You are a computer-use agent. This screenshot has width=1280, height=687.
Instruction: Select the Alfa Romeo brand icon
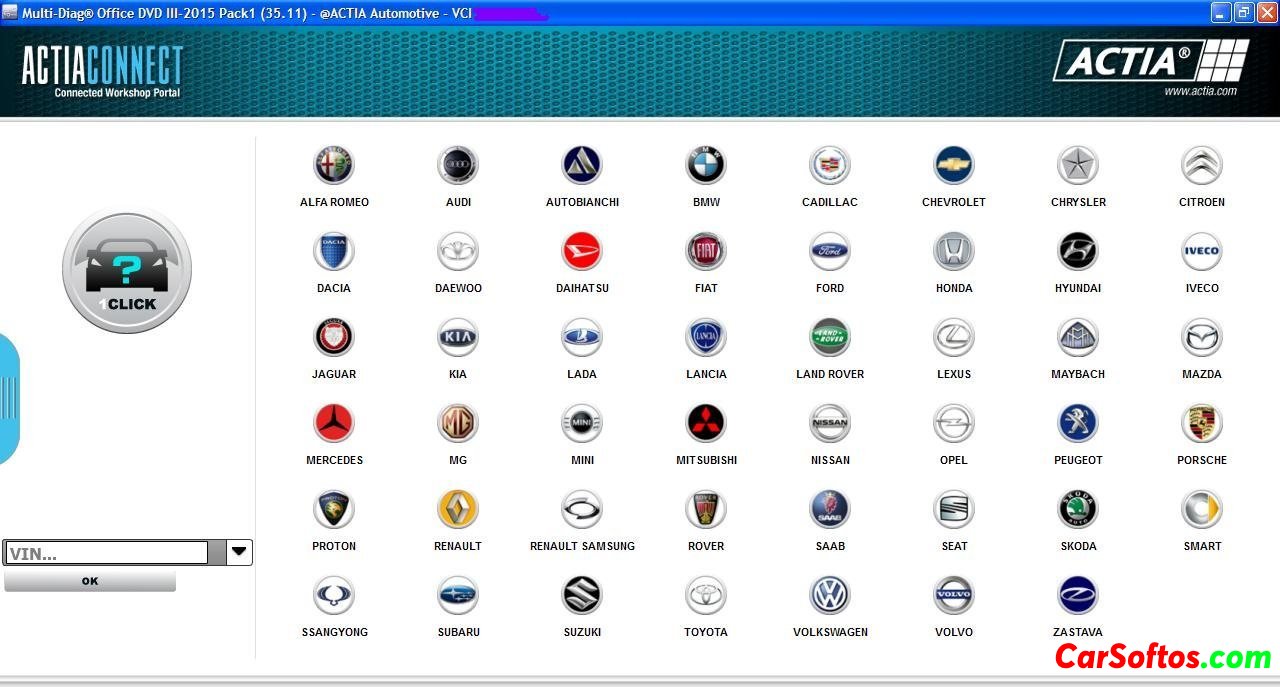334,166
